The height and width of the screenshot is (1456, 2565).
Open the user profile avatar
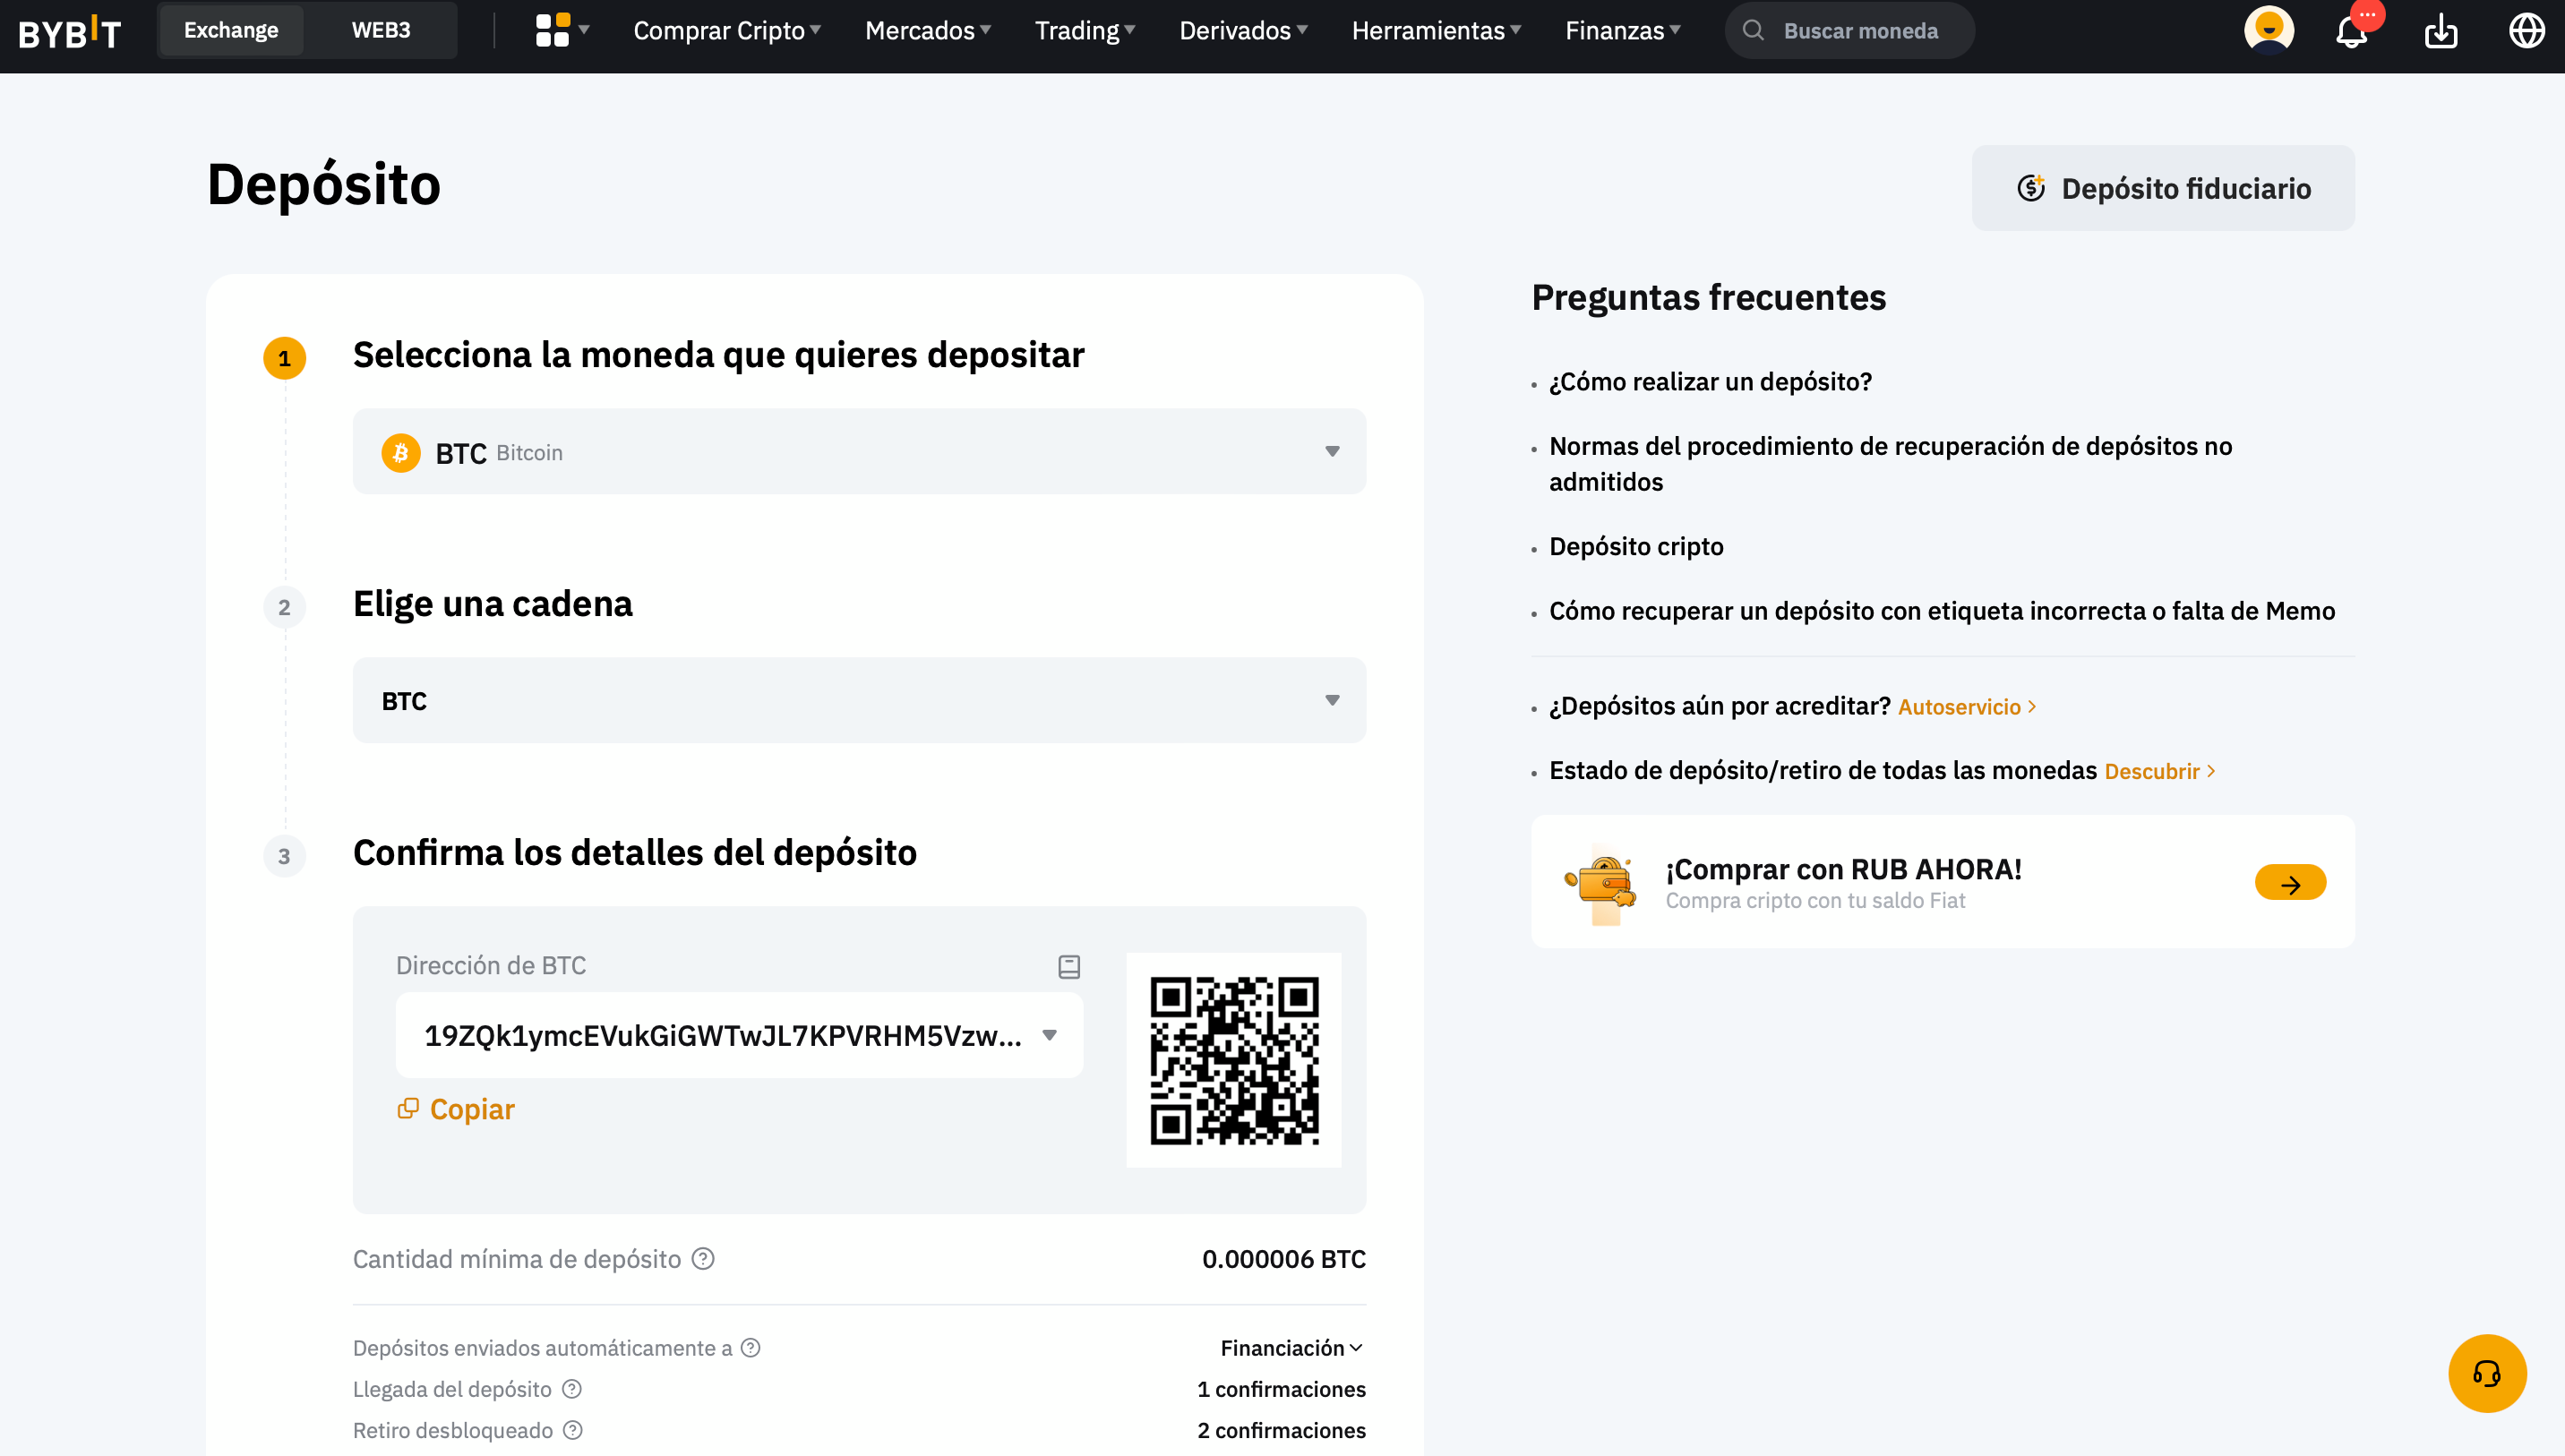tap(2268, 30)
